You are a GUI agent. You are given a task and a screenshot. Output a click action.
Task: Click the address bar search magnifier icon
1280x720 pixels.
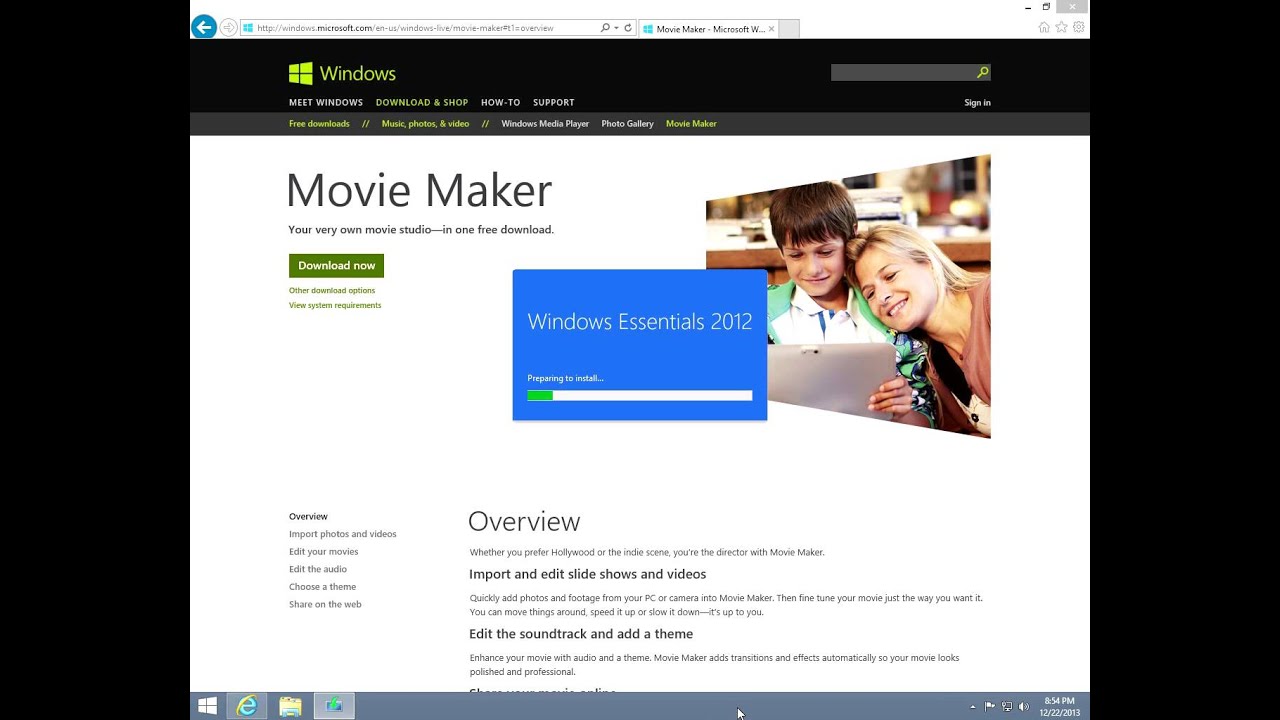(x=605, y=28)
